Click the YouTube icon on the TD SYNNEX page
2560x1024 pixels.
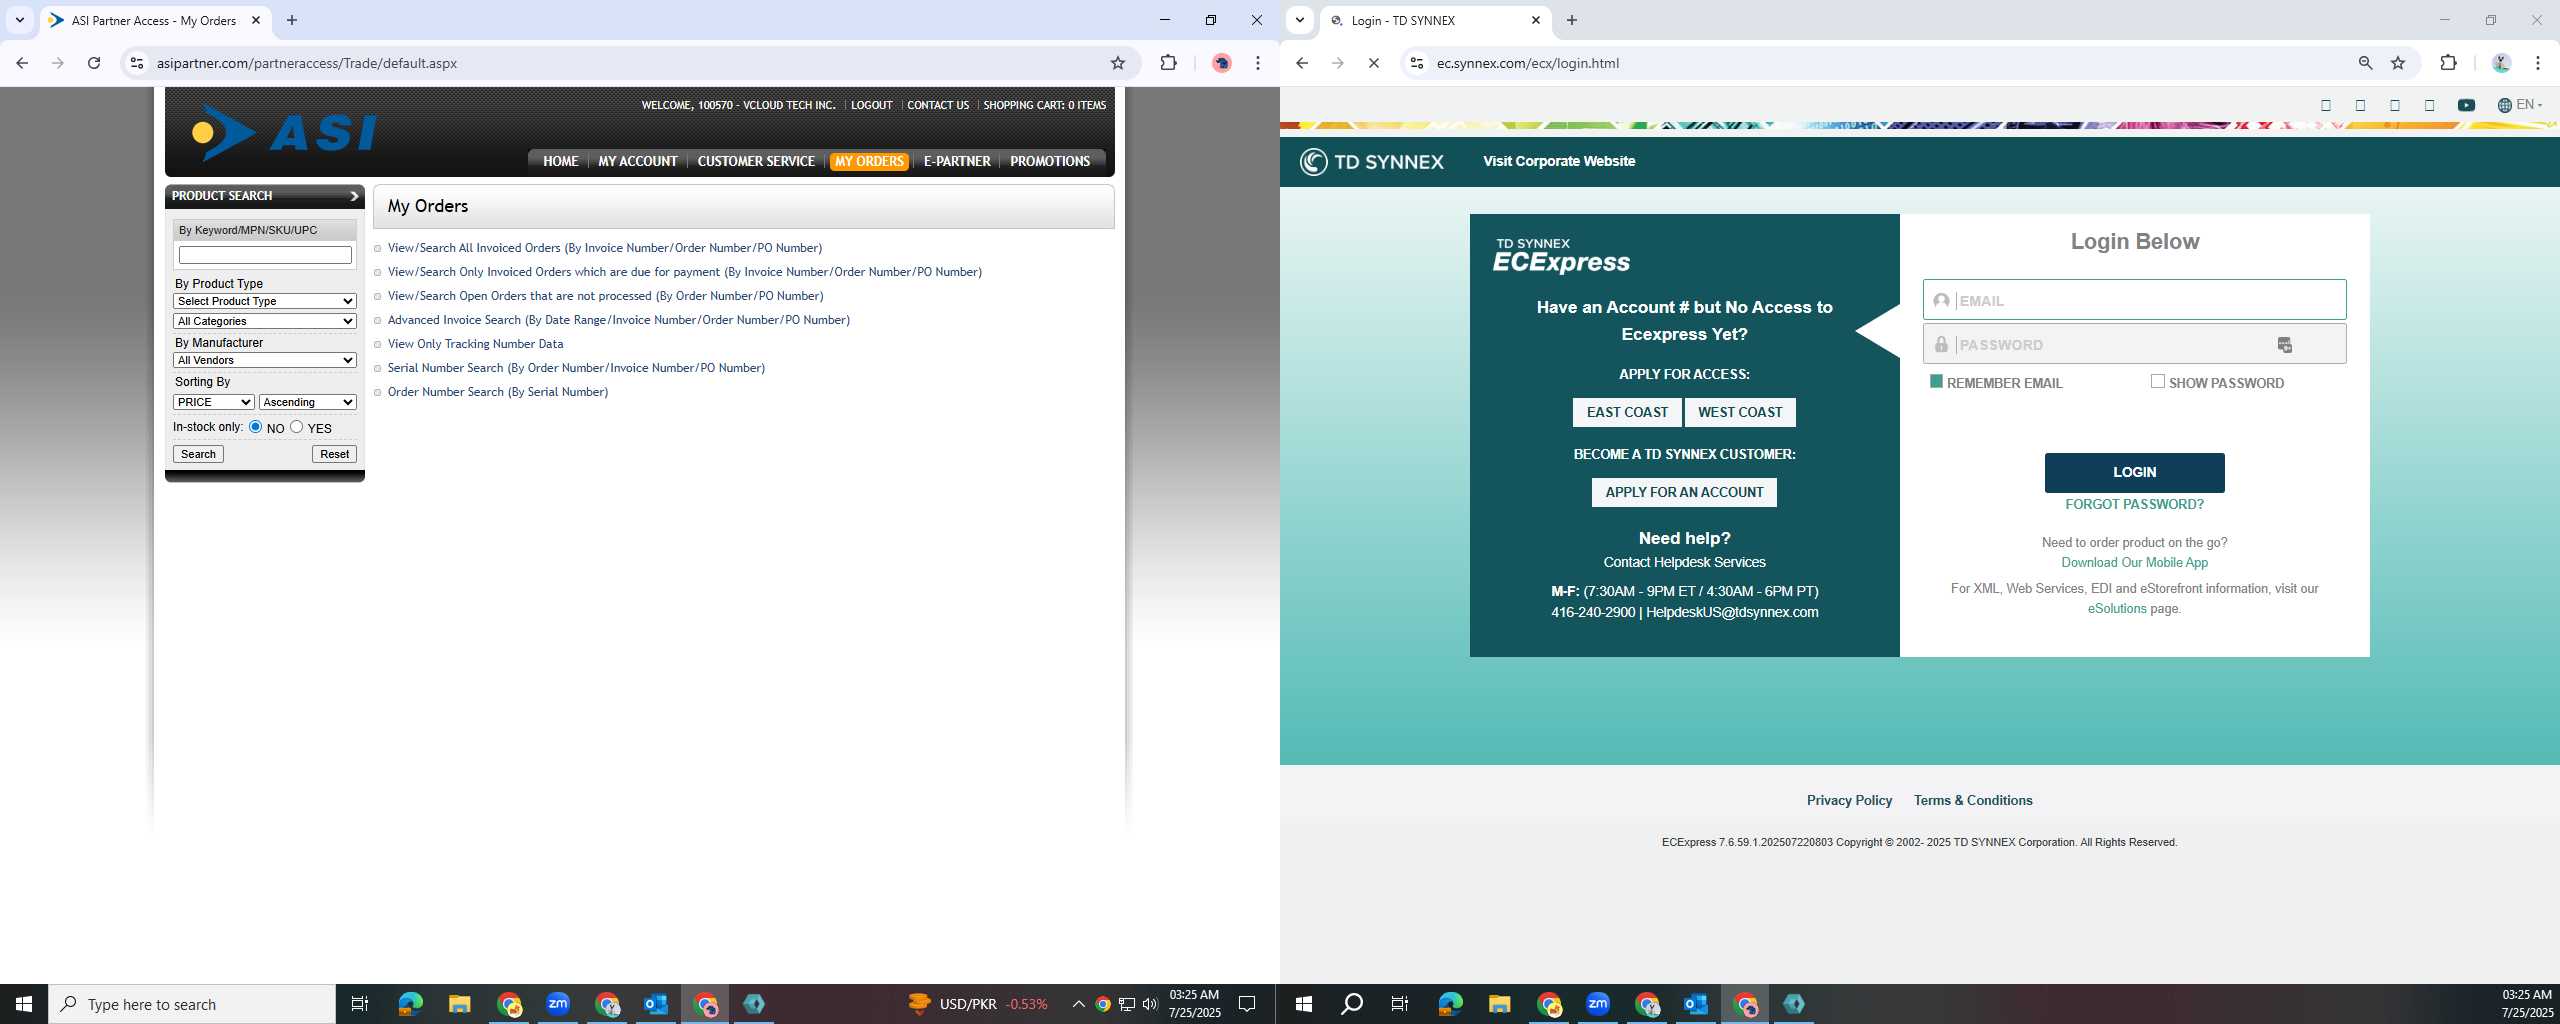point(2466,105)
